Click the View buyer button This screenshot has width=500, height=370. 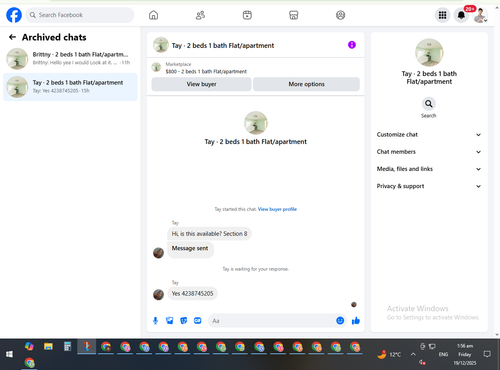pos(201,84)
